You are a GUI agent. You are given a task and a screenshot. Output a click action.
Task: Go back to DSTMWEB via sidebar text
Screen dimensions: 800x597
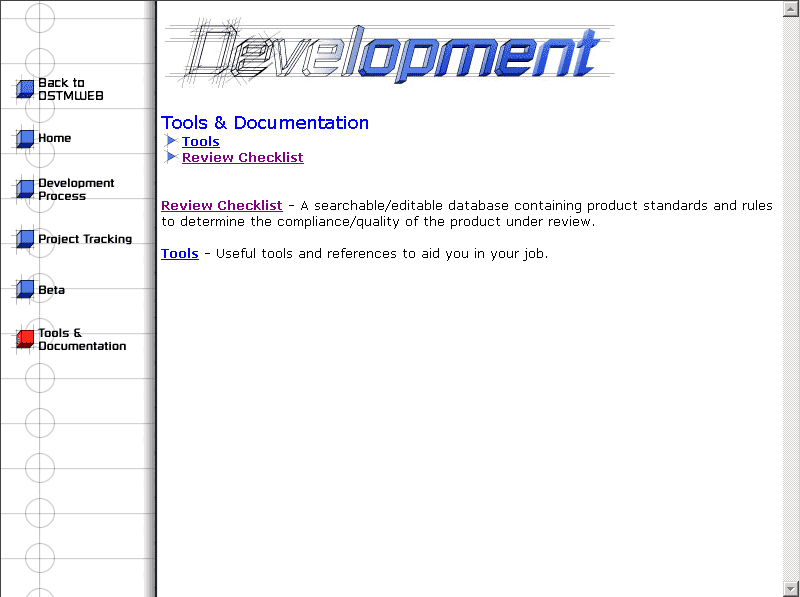click(70, 90)
